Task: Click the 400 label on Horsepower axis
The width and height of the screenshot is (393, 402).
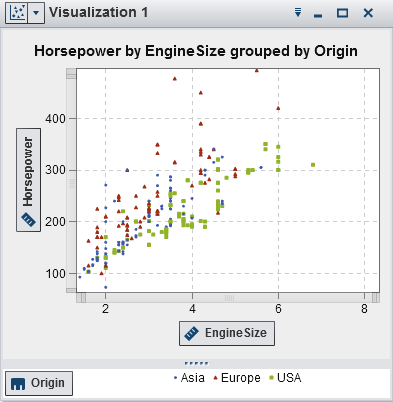Action: 55,119
